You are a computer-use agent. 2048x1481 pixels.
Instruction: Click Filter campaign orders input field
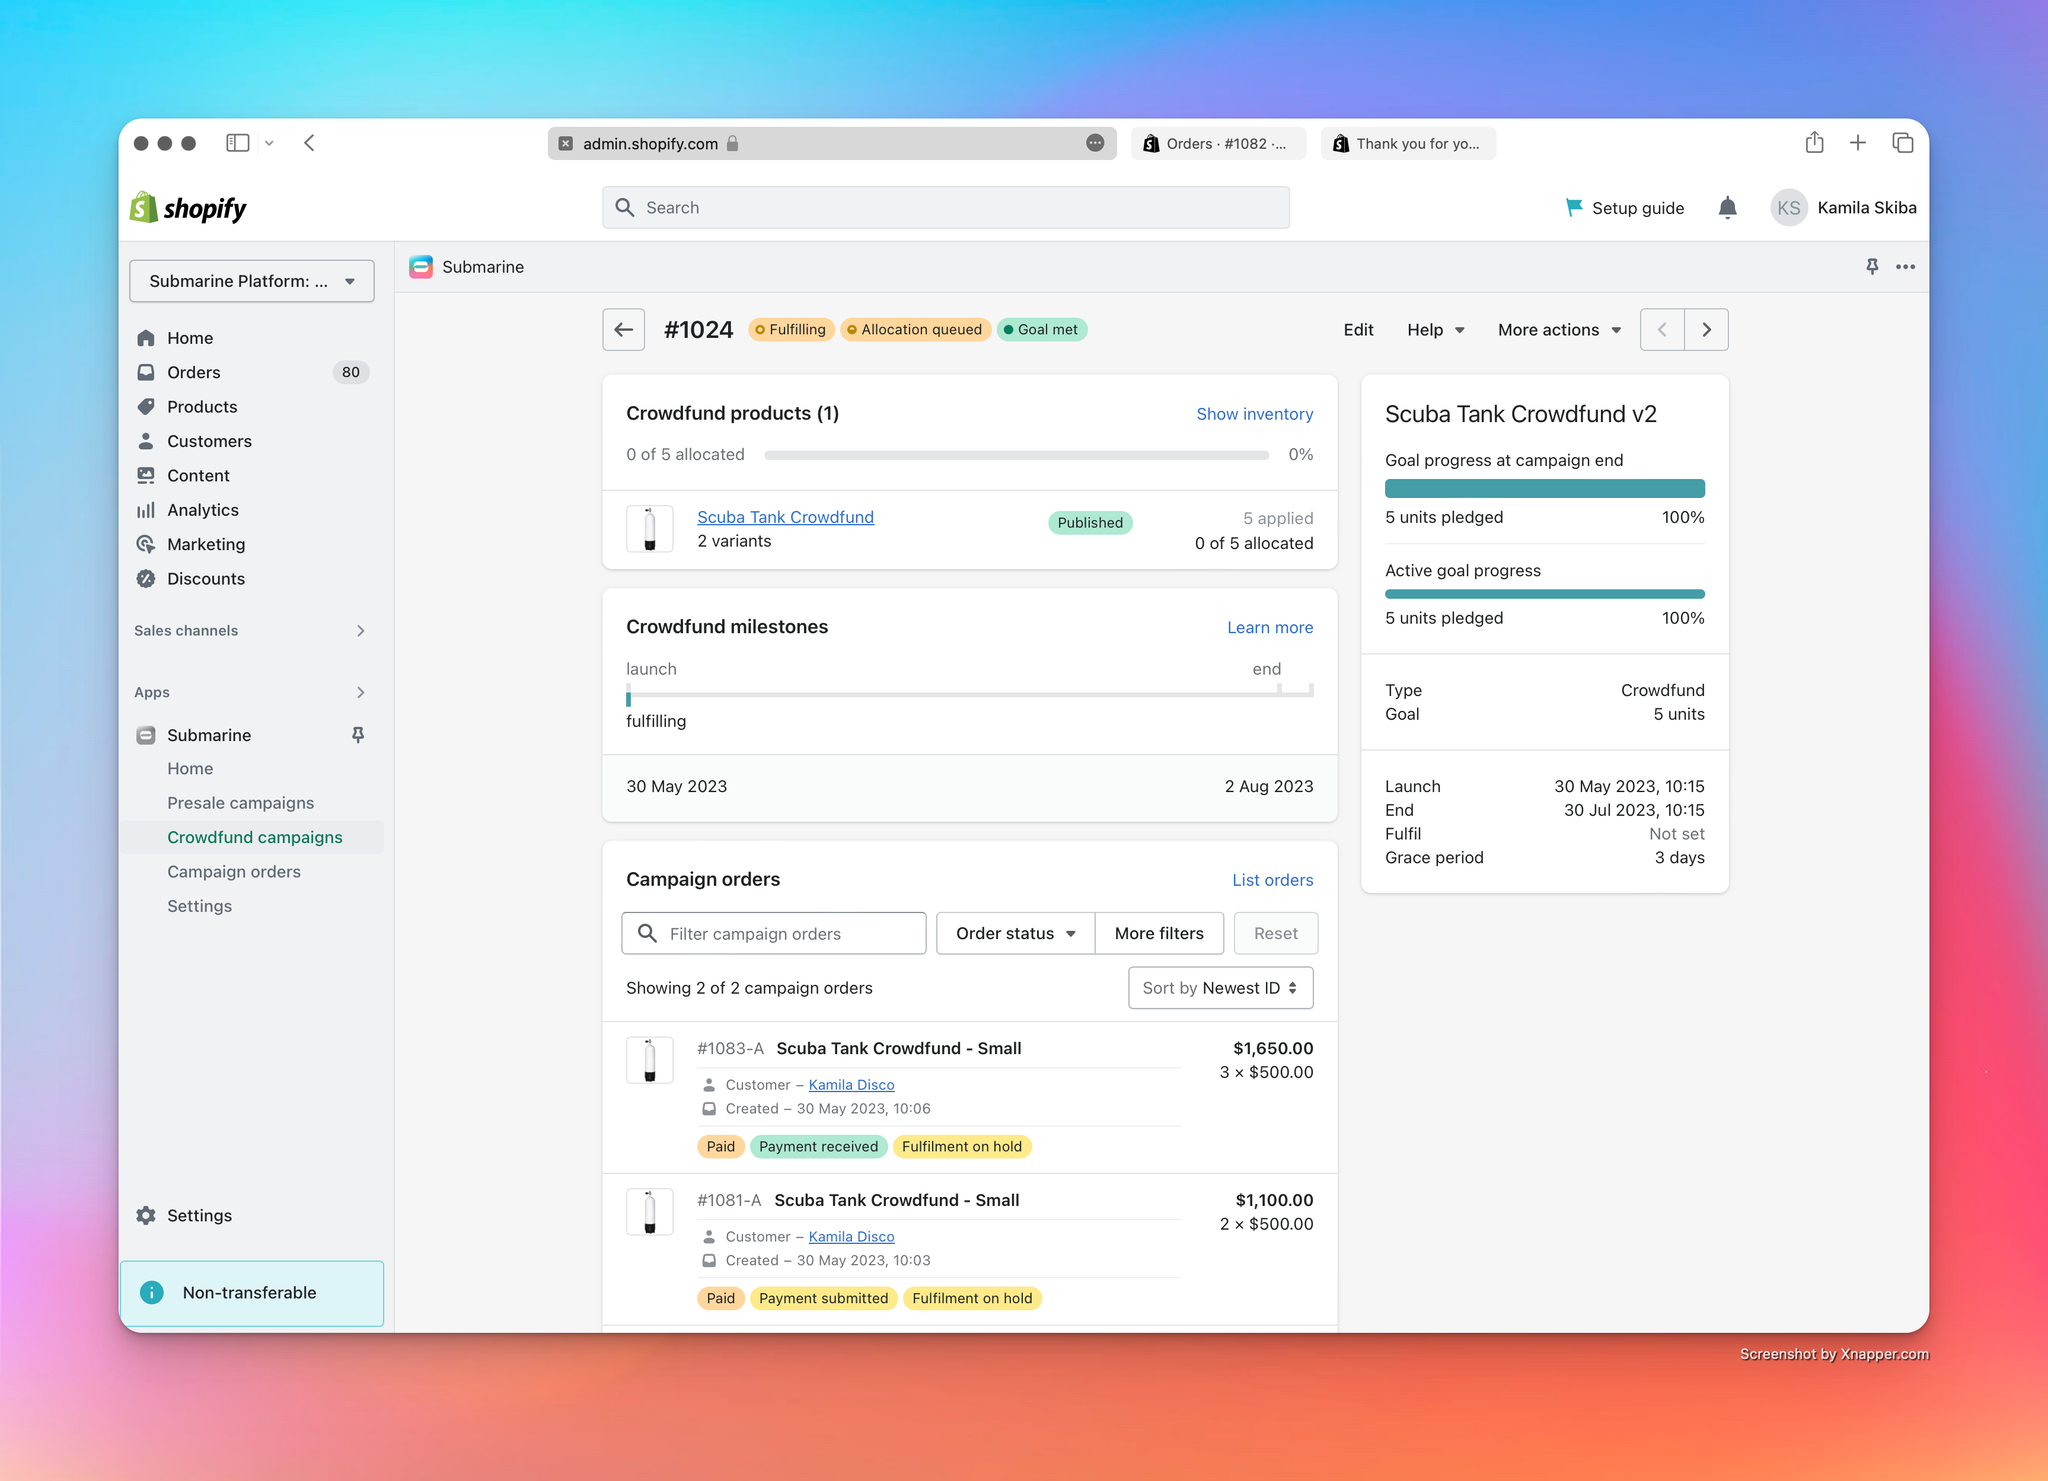773,934
